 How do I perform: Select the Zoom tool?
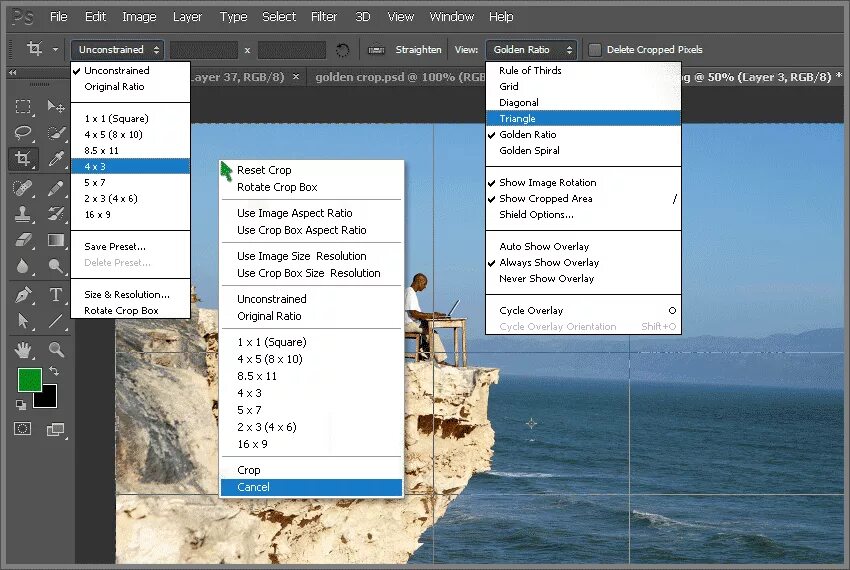click(x=55, y=350)
